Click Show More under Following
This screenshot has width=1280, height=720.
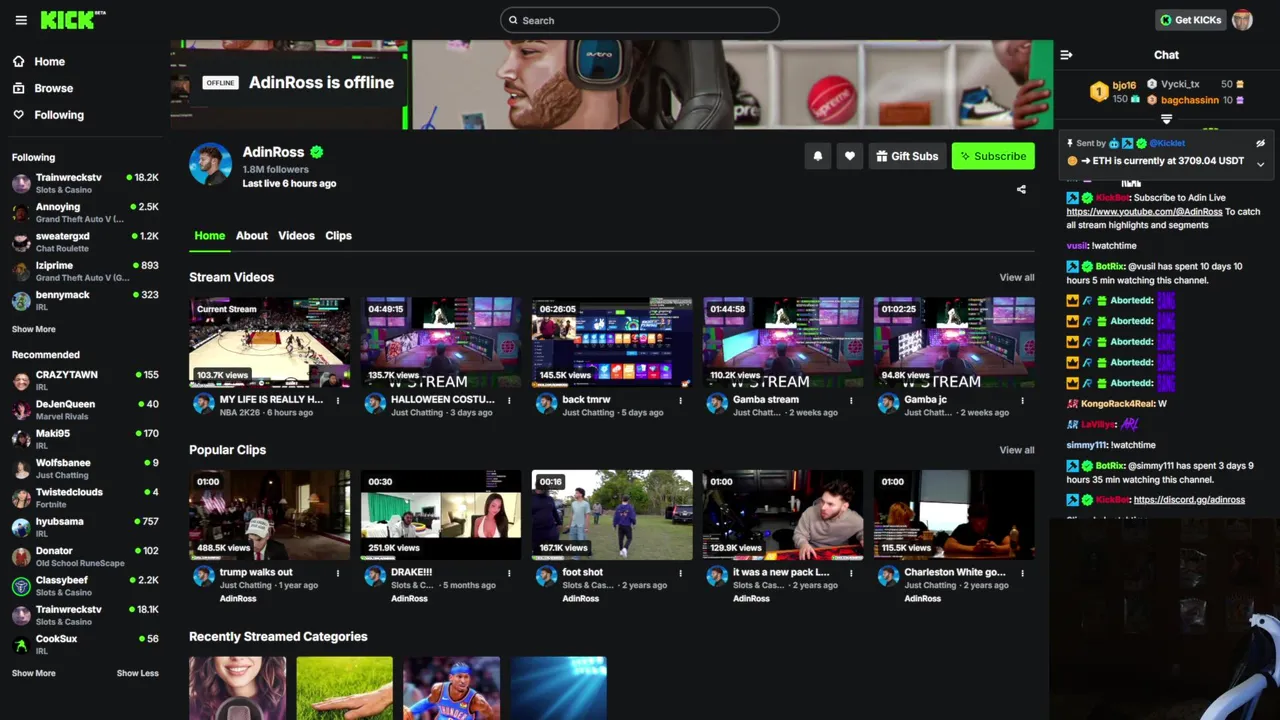(34, 329)
